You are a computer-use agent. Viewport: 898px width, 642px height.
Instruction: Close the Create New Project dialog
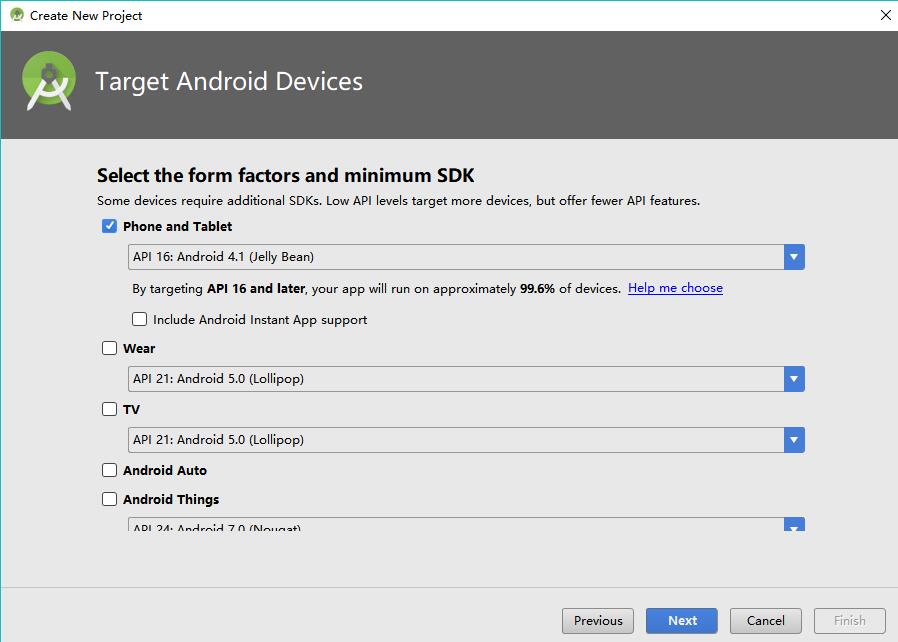[x=885, y=15]
